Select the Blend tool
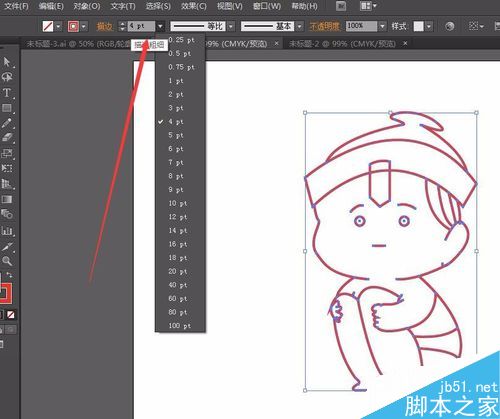 (x=7, y=214)
